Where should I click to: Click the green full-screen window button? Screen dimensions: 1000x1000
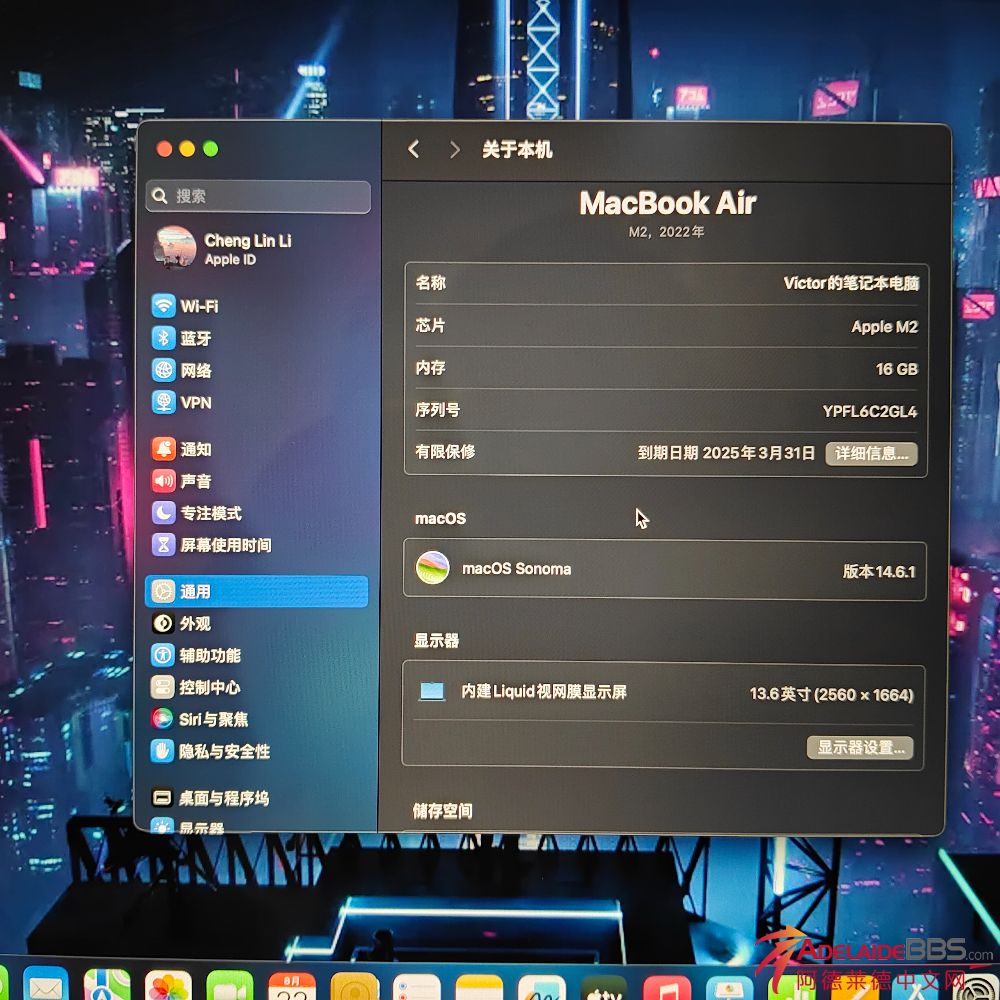point(210,149)
